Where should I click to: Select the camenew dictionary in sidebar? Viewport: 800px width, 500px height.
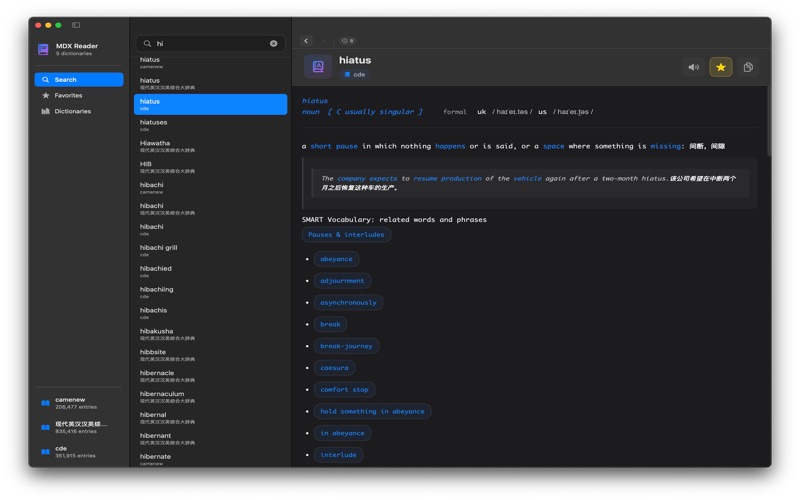click(77, 403)
